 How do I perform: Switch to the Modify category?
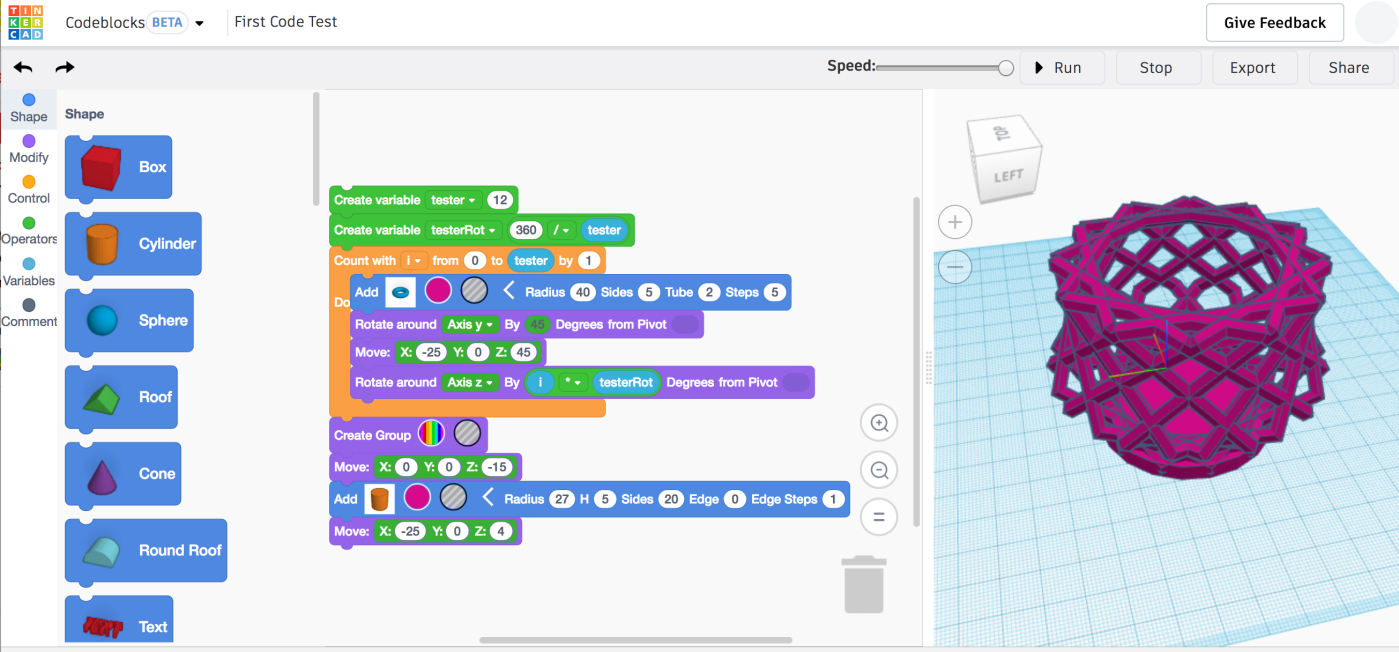(x=29, y=149)
